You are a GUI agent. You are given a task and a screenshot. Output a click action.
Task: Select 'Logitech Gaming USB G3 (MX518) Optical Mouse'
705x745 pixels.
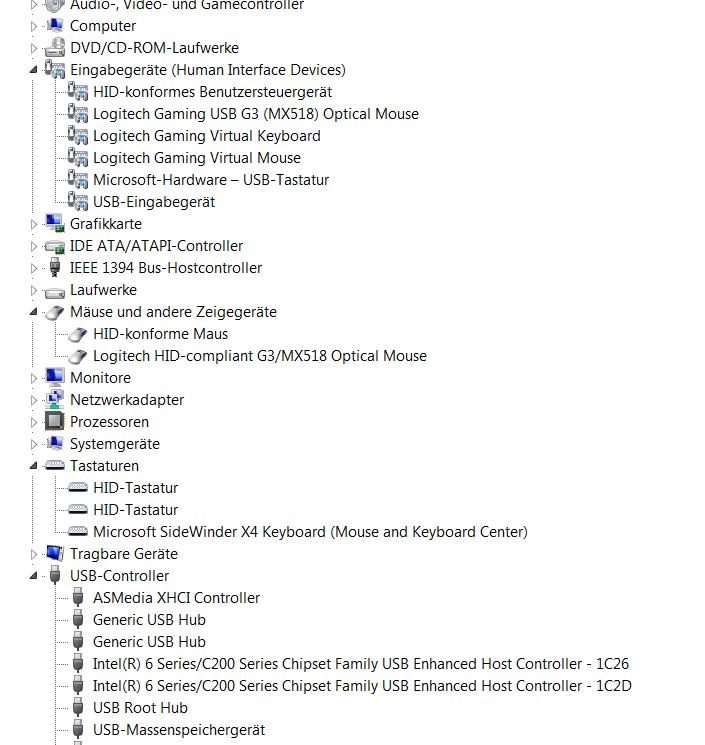[x=256, y=114]
